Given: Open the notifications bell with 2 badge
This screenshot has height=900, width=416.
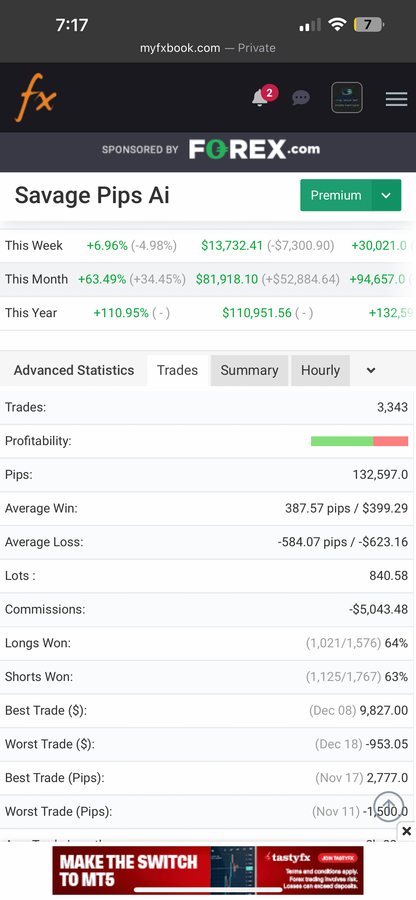Looking at the screenshot, I should click(264, 96).
